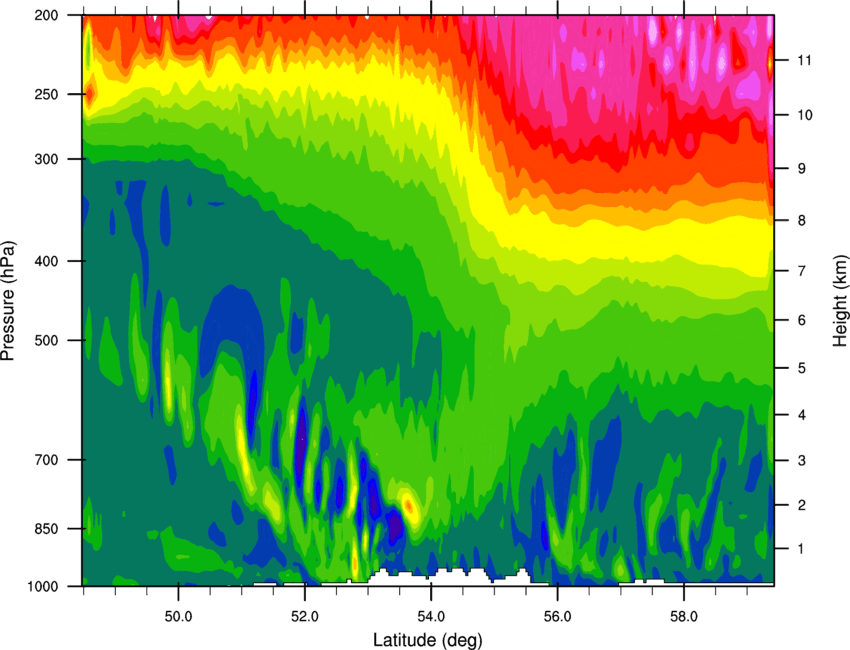Click the 52.0 latitude tick label
The image size is (850, 650).
305,617
